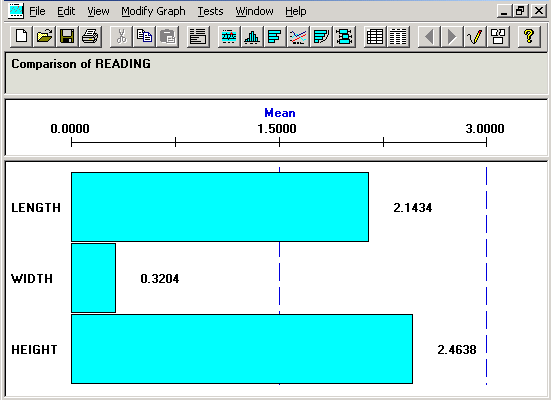The image size is (552, 400).
Task: Click the blue Mean axis title
Action: [x=280, y=113]
